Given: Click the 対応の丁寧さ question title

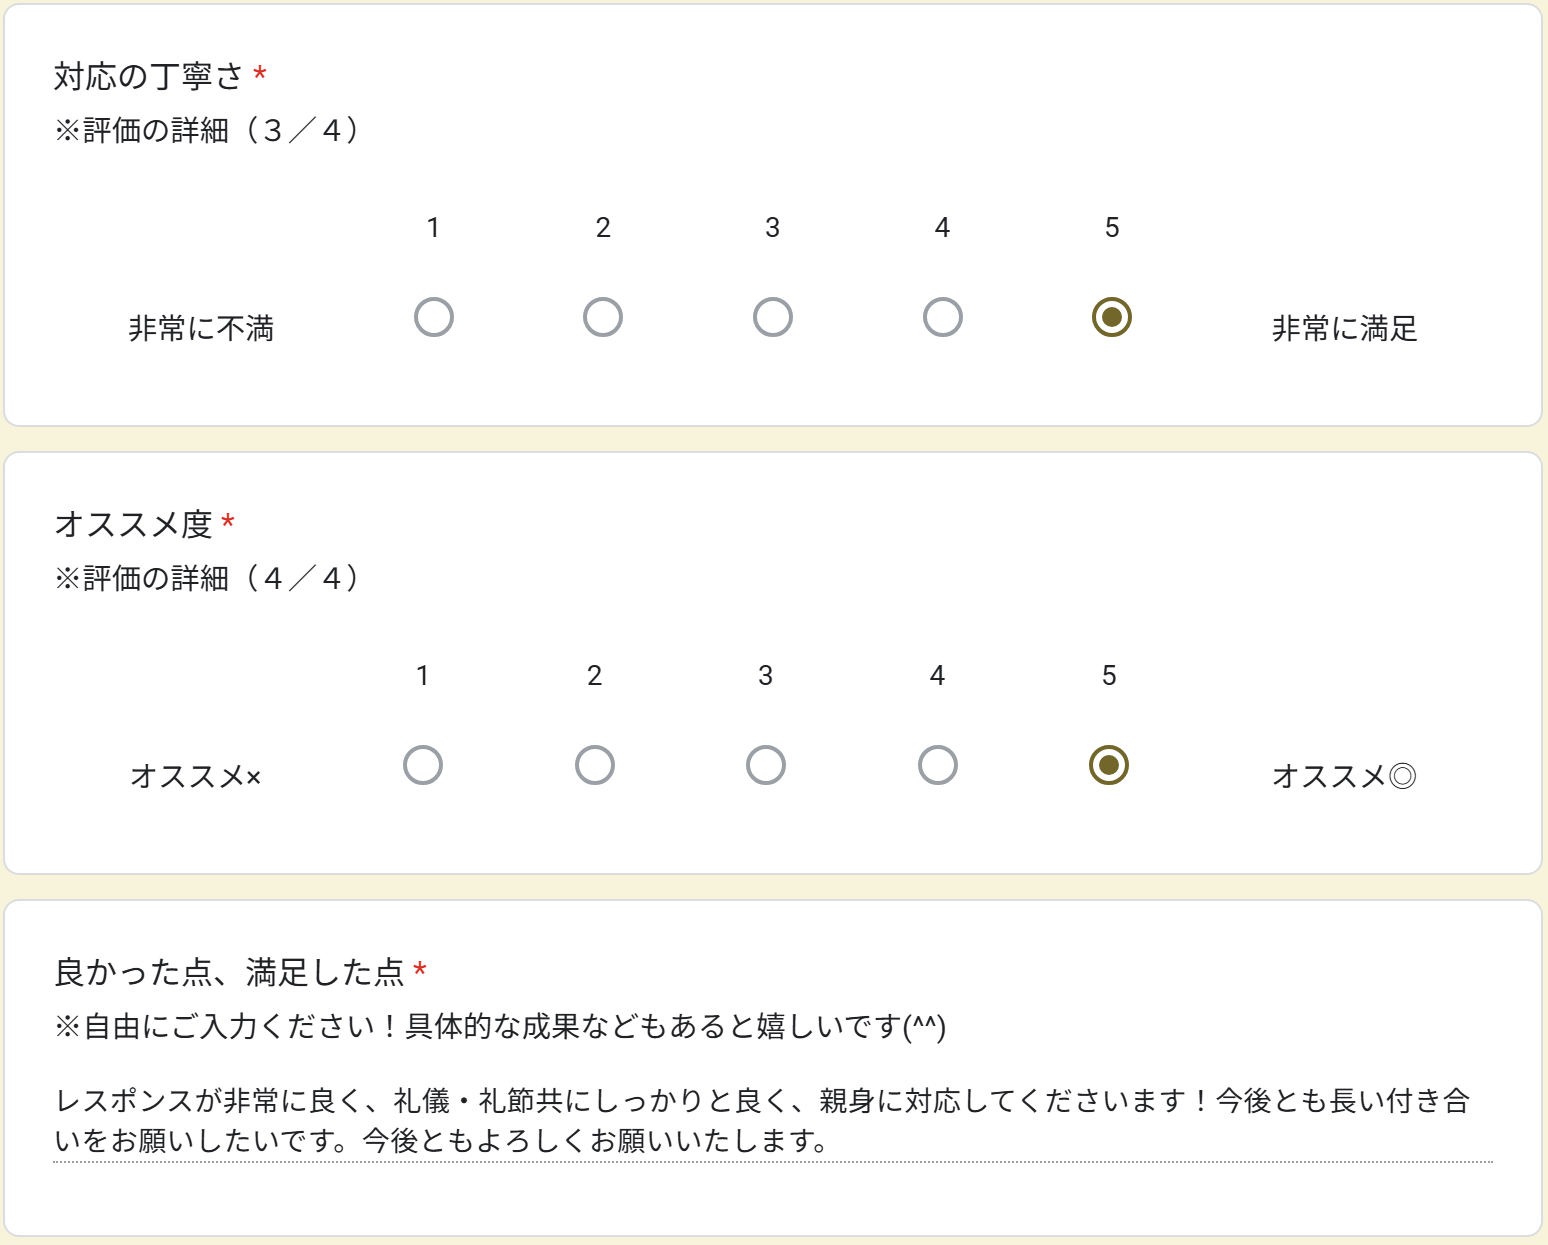Looking at the screenshot, I should (148, 76).
